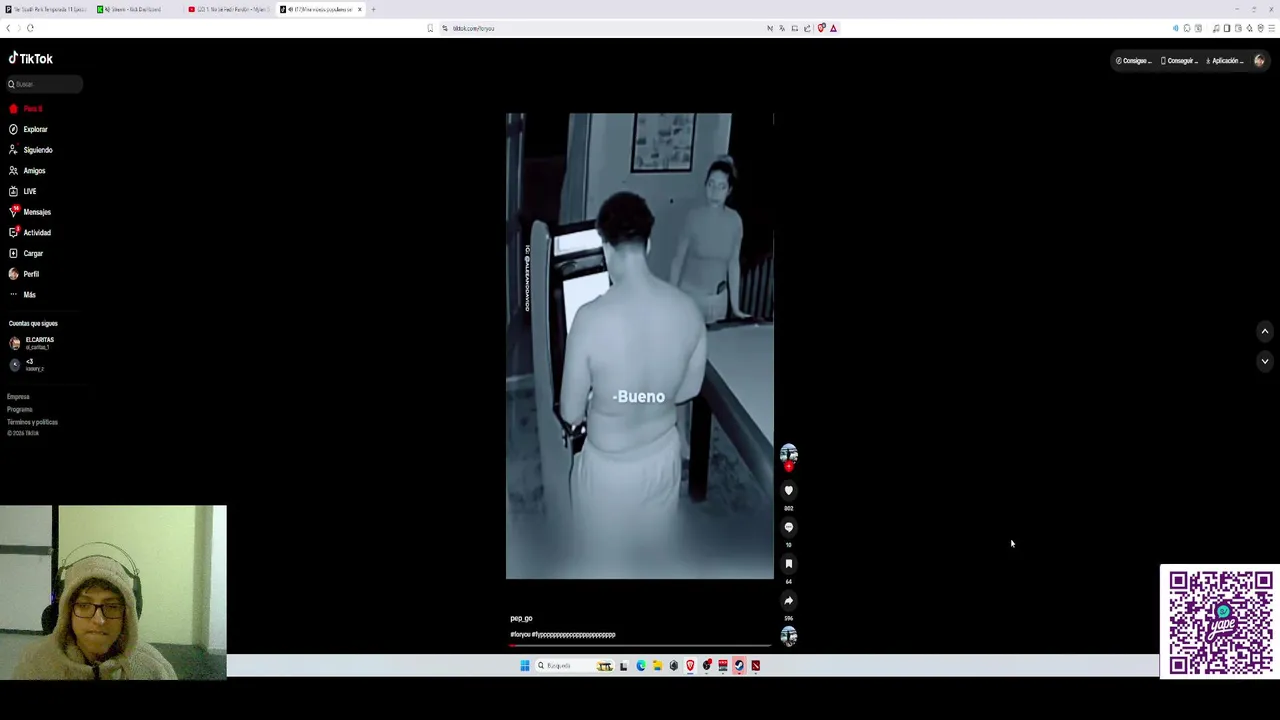
Task: Open File Explorer from taskbar
Action: pyautogui.click(x=657, y=666)
